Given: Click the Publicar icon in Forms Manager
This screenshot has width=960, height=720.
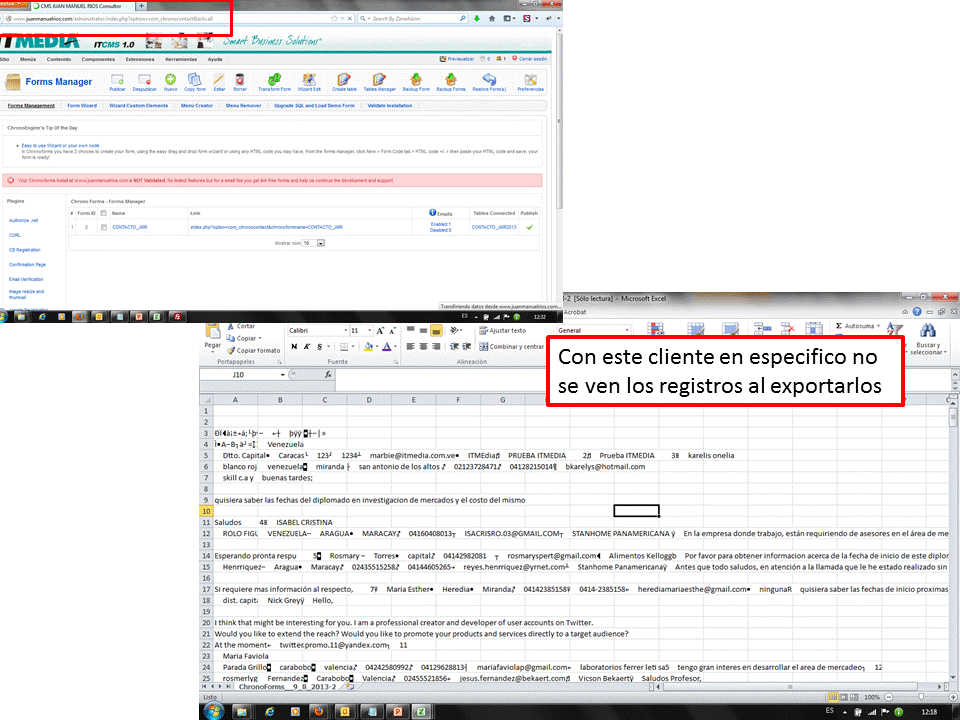Looking at the screenshot, I should point(117,82).
